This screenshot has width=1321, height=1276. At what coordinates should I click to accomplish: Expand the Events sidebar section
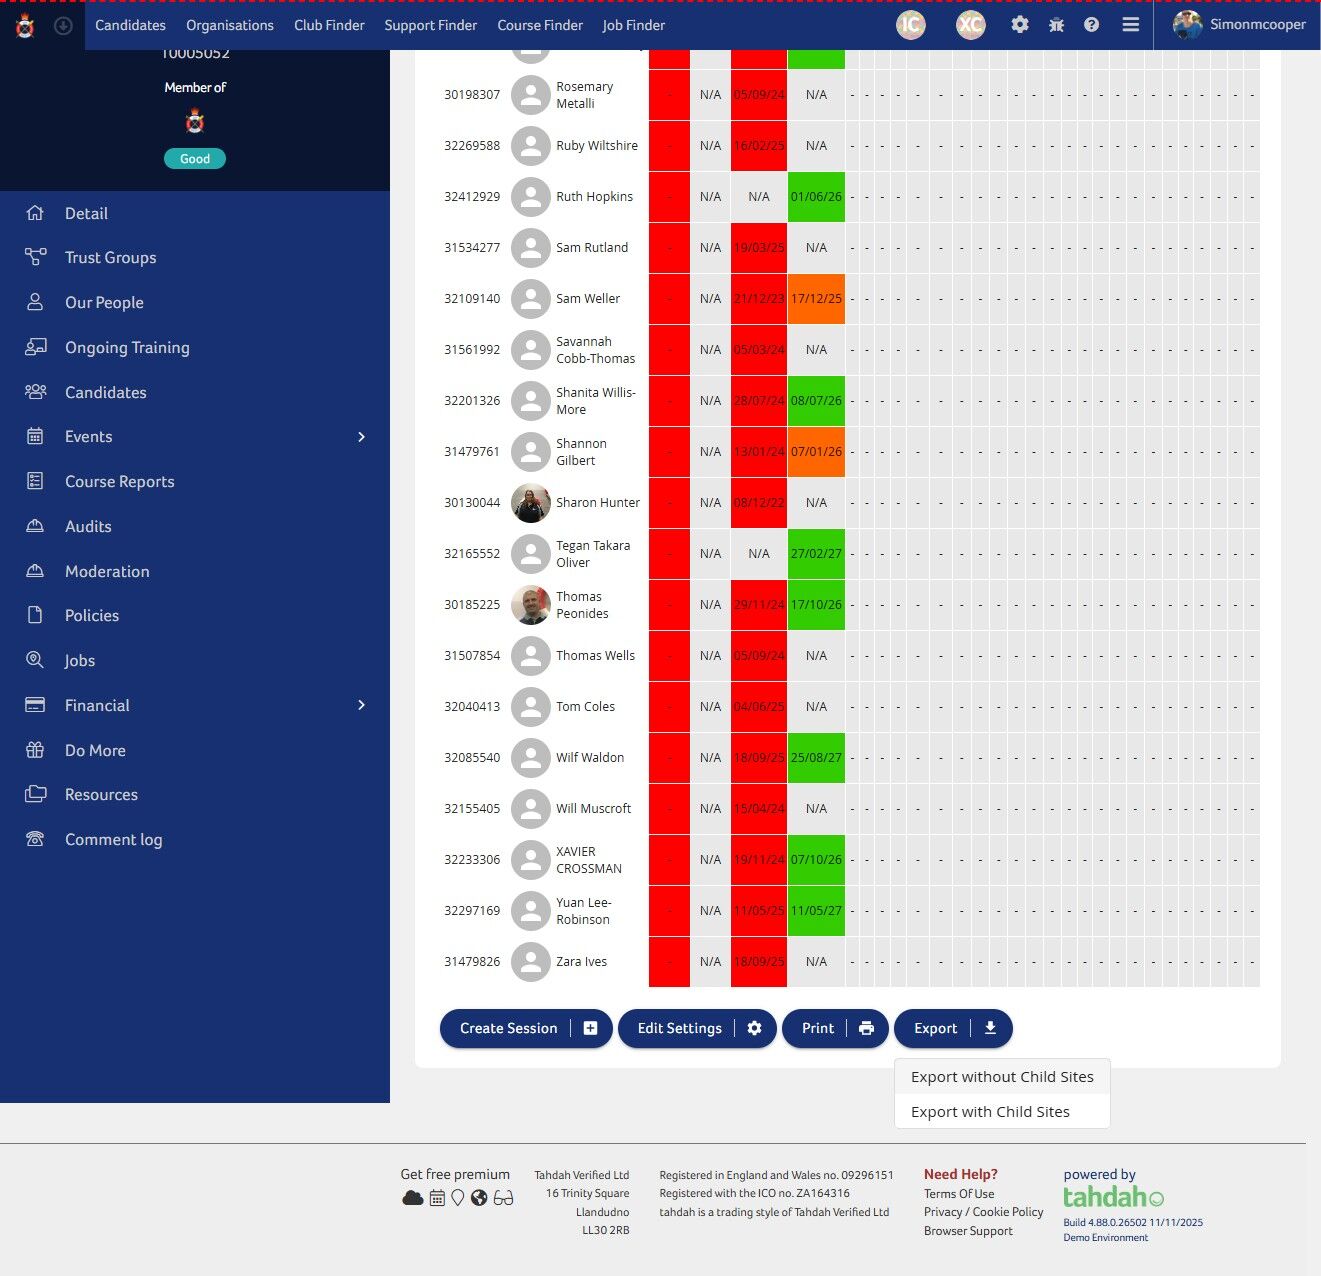(362, 437)
